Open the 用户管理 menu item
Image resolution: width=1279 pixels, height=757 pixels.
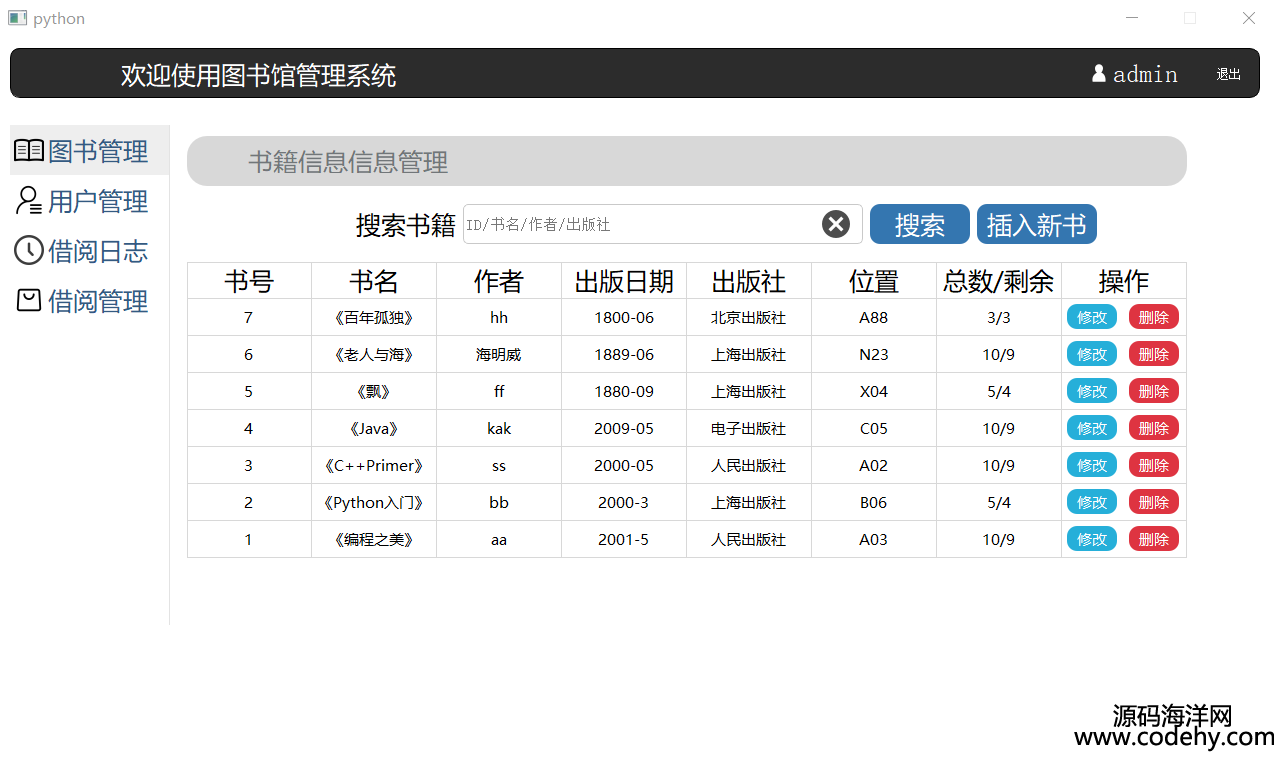[x=97, y=201]
